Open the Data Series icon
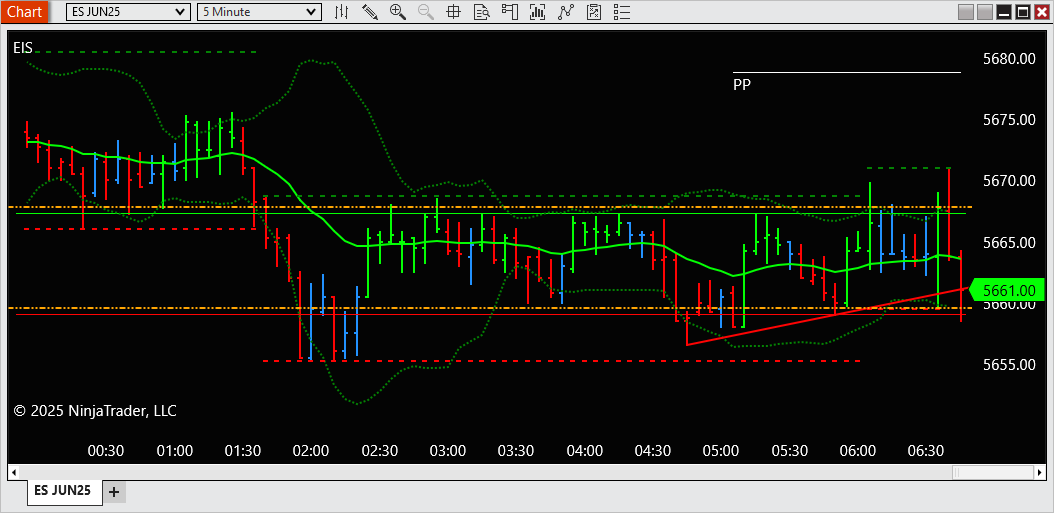 537,11
